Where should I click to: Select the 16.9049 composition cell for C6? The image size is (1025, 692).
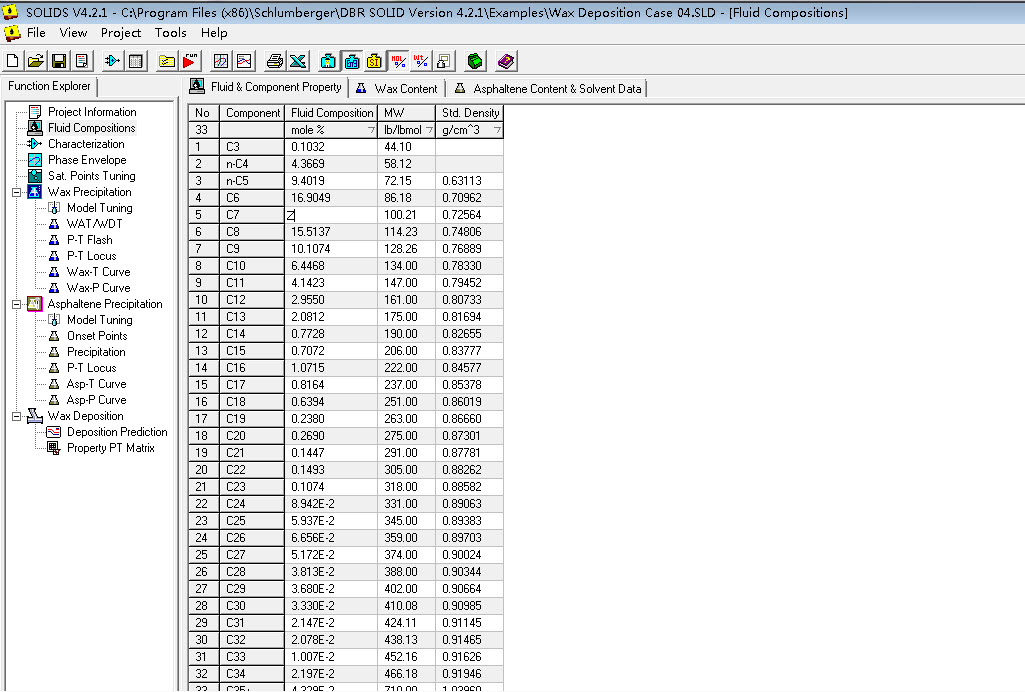(x=331, y=198)
